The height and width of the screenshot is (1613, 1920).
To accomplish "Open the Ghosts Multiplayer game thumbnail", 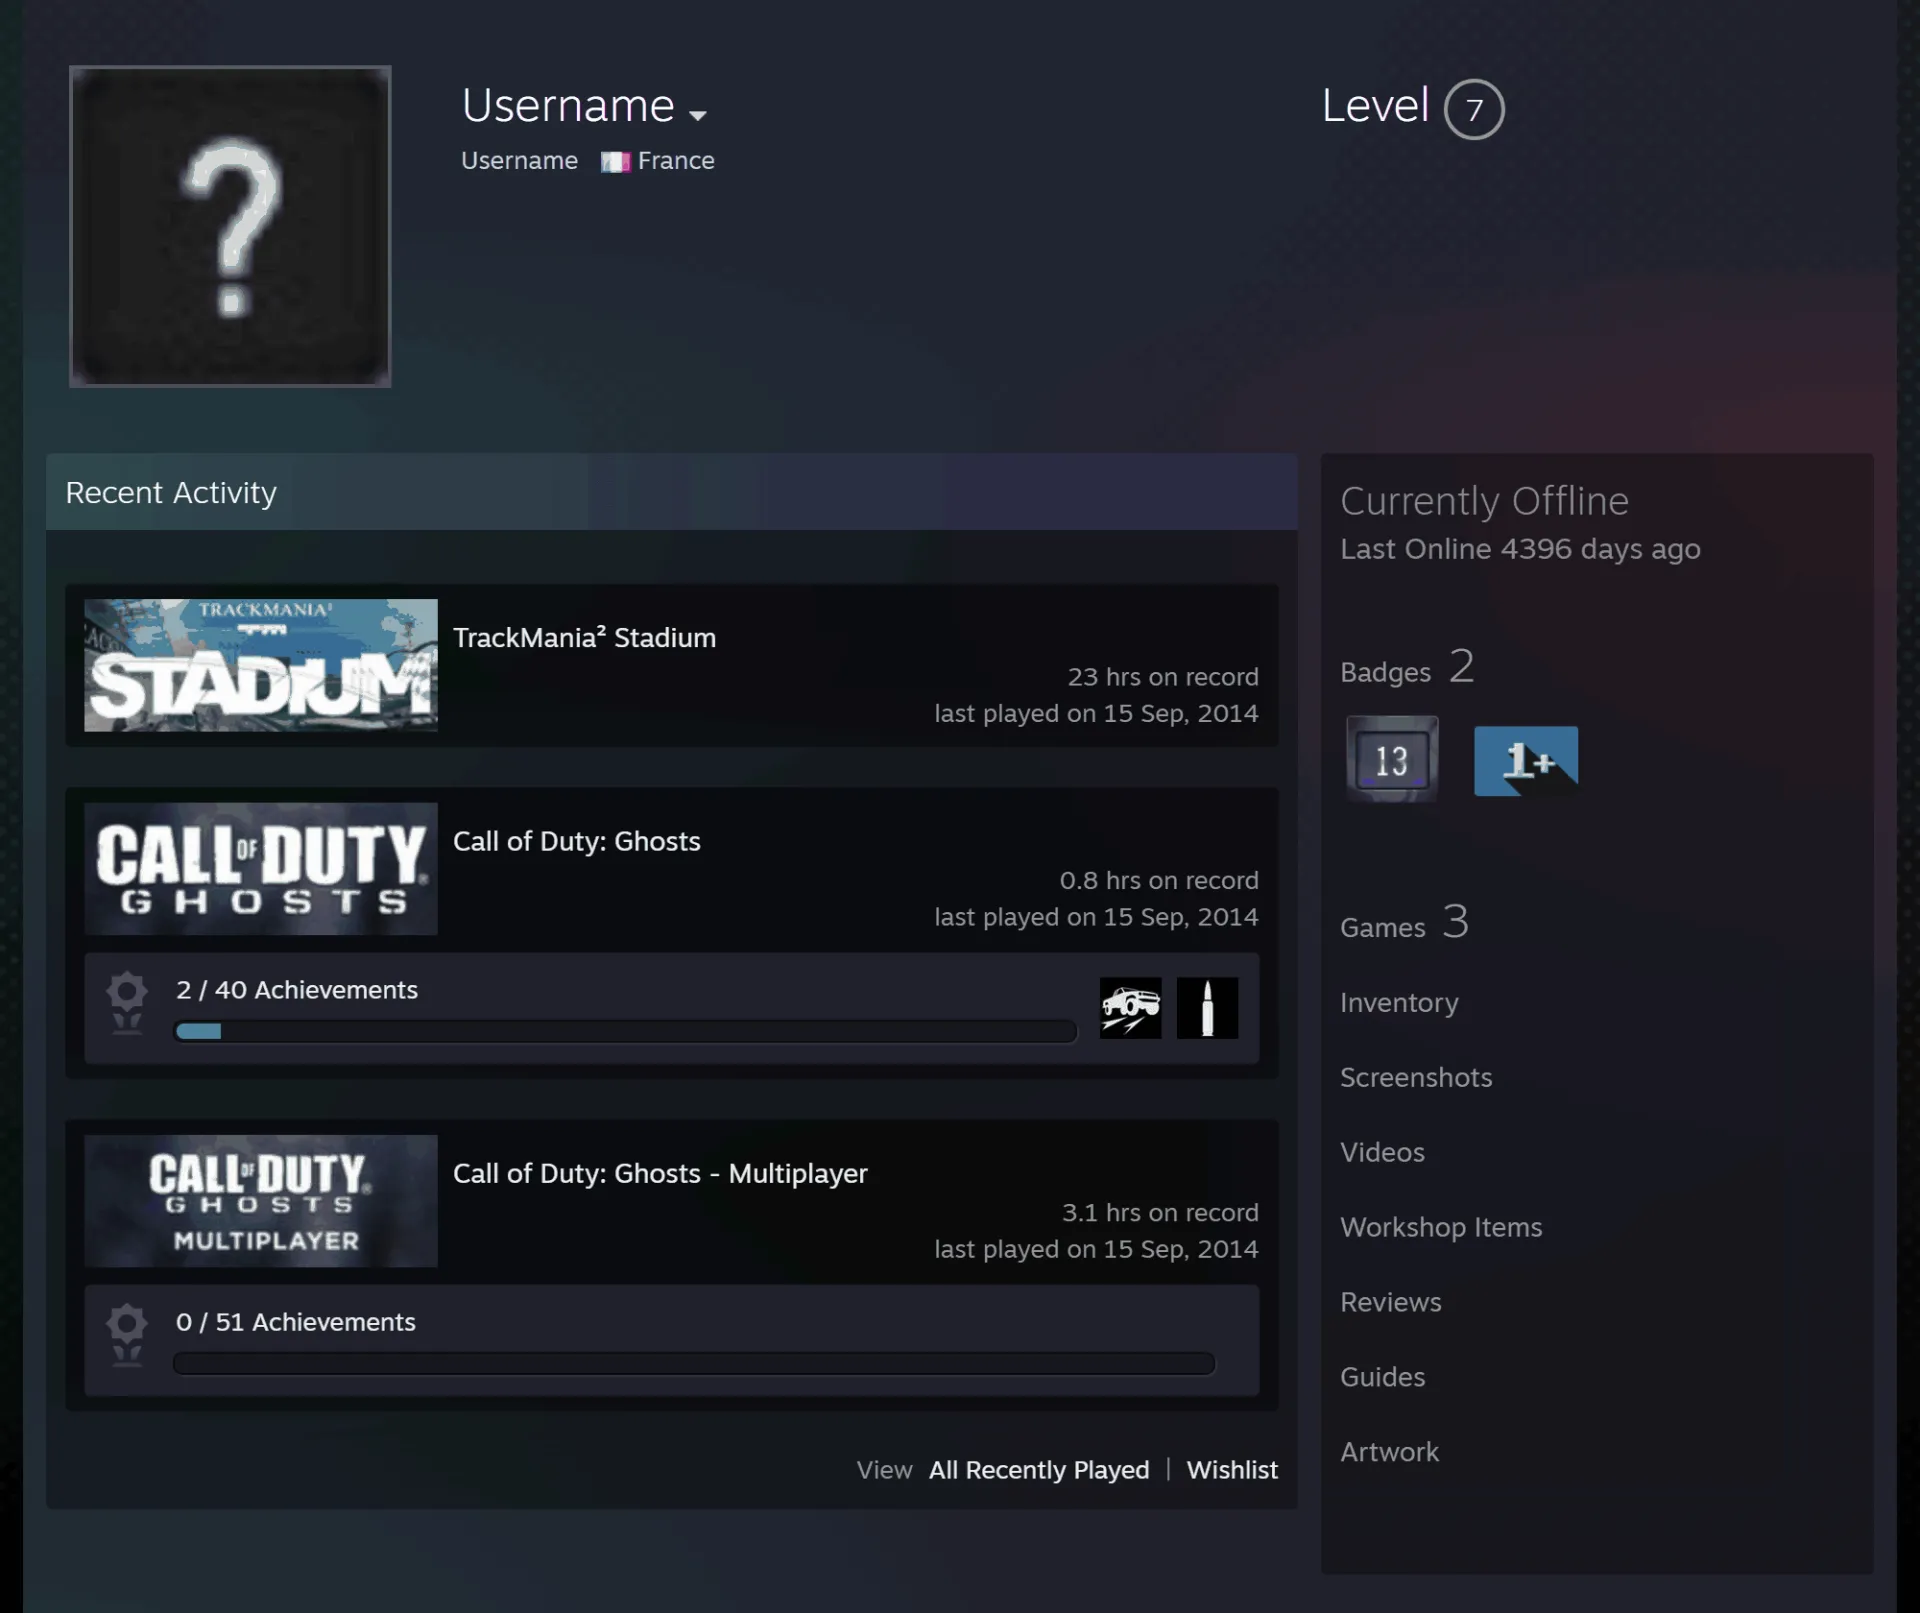I will coord(261,1201).
